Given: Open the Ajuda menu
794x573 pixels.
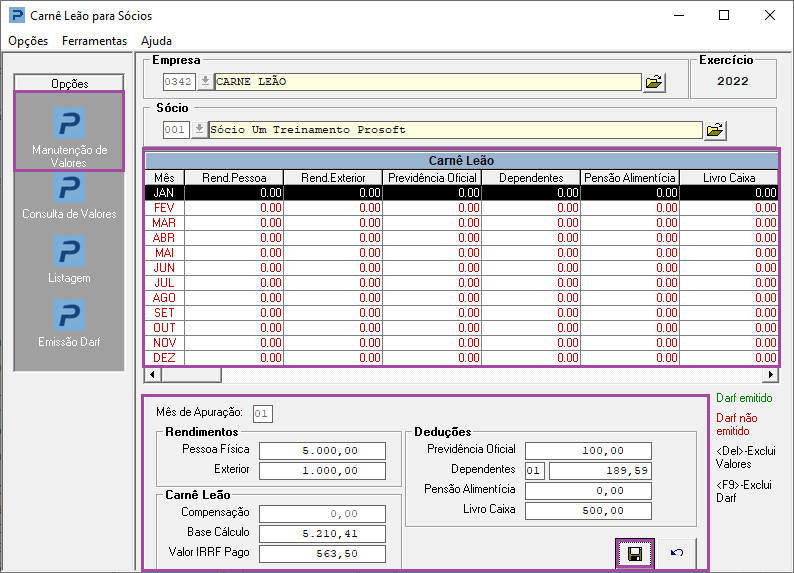Looking at the screenshot, I should click(x=156, y=41).
